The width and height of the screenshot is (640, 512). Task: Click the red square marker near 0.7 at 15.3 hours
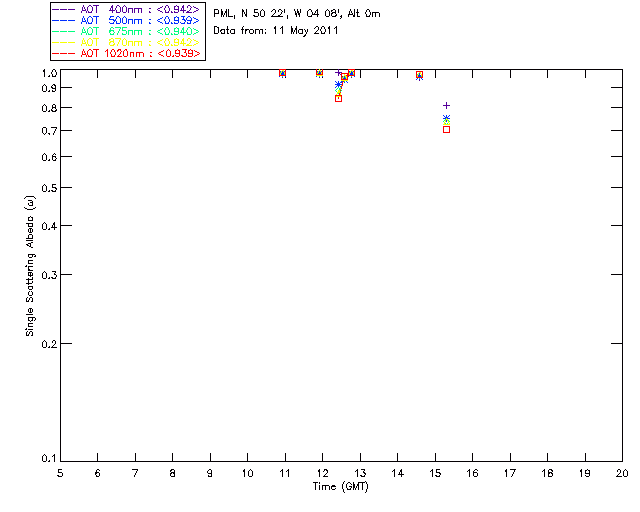coord(447,129)
